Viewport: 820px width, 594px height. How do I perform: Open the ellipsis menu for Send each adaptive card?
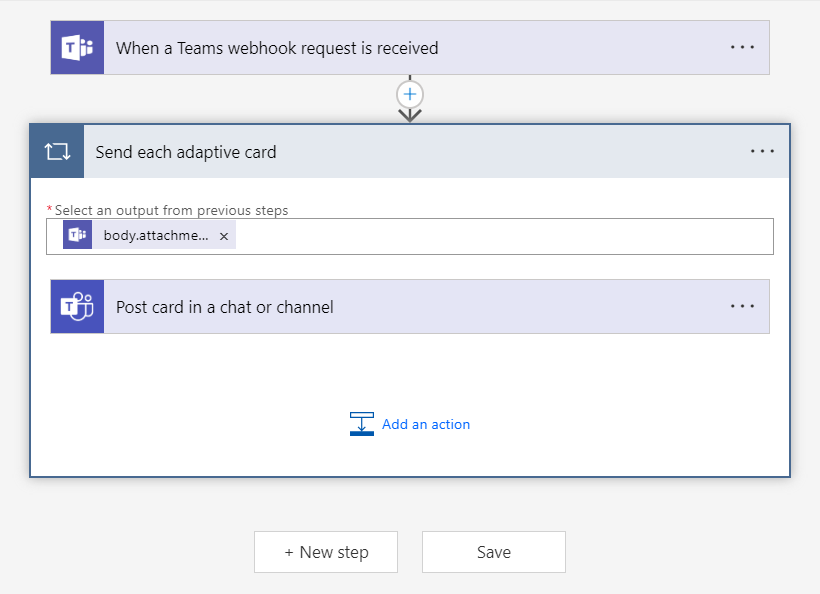point(762,151)
